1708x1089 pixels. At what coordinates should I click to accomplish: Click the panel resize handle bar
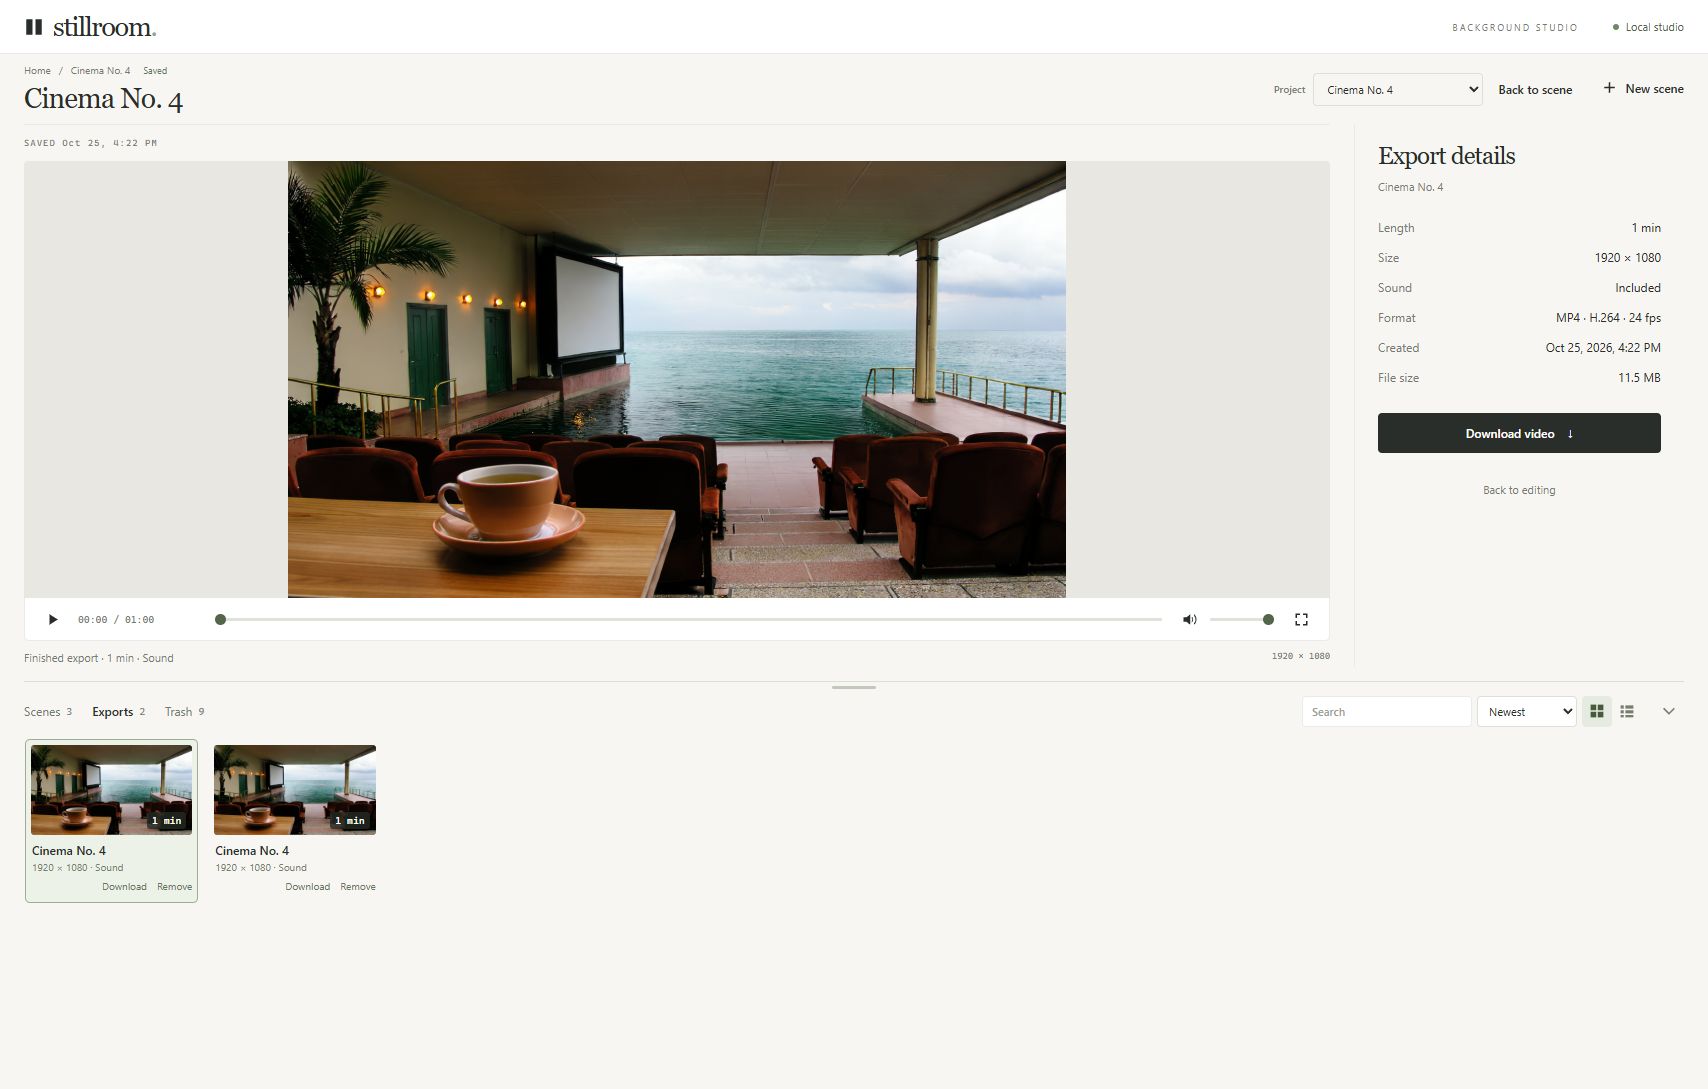pyautogui.click(x=854, y=687)
